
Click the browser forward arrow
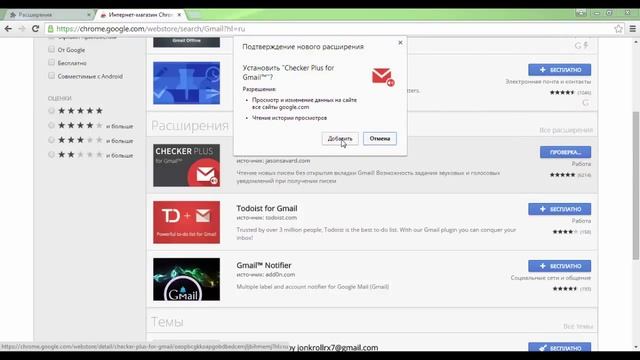pos(22,29)
